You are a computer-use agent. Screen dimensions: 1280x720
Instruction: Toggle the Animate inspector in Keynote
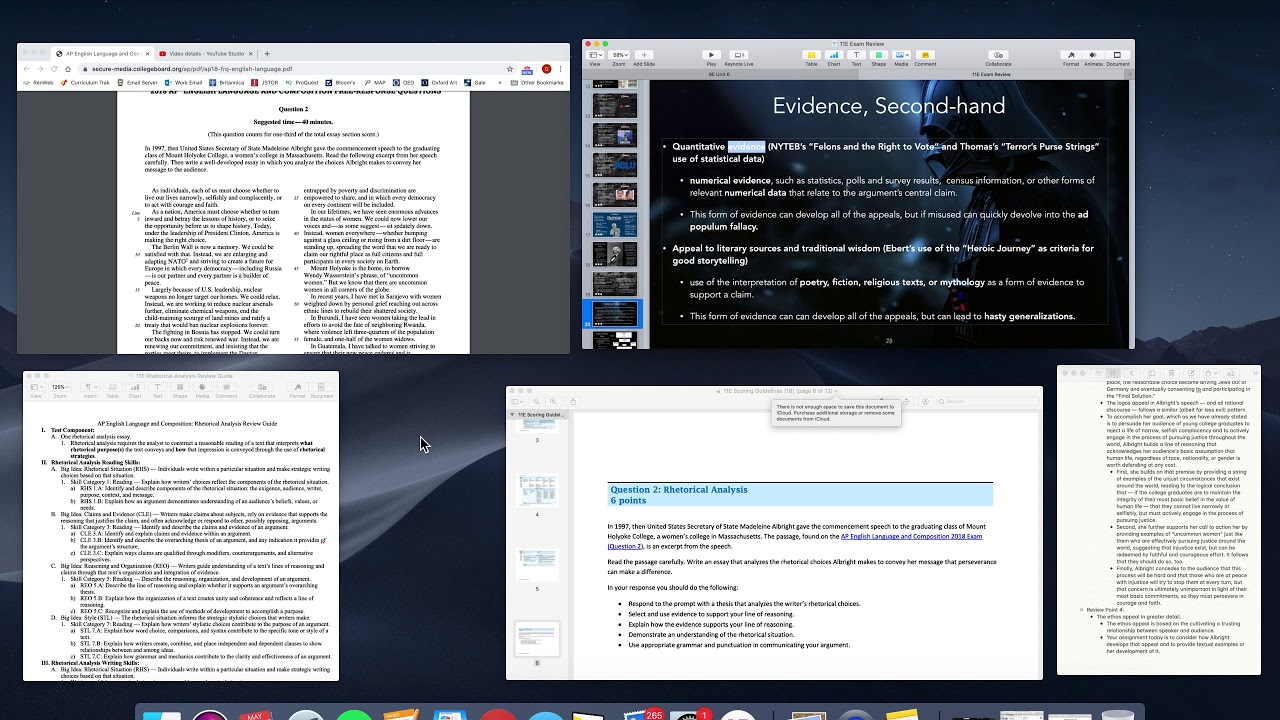tap(1093, 57)
